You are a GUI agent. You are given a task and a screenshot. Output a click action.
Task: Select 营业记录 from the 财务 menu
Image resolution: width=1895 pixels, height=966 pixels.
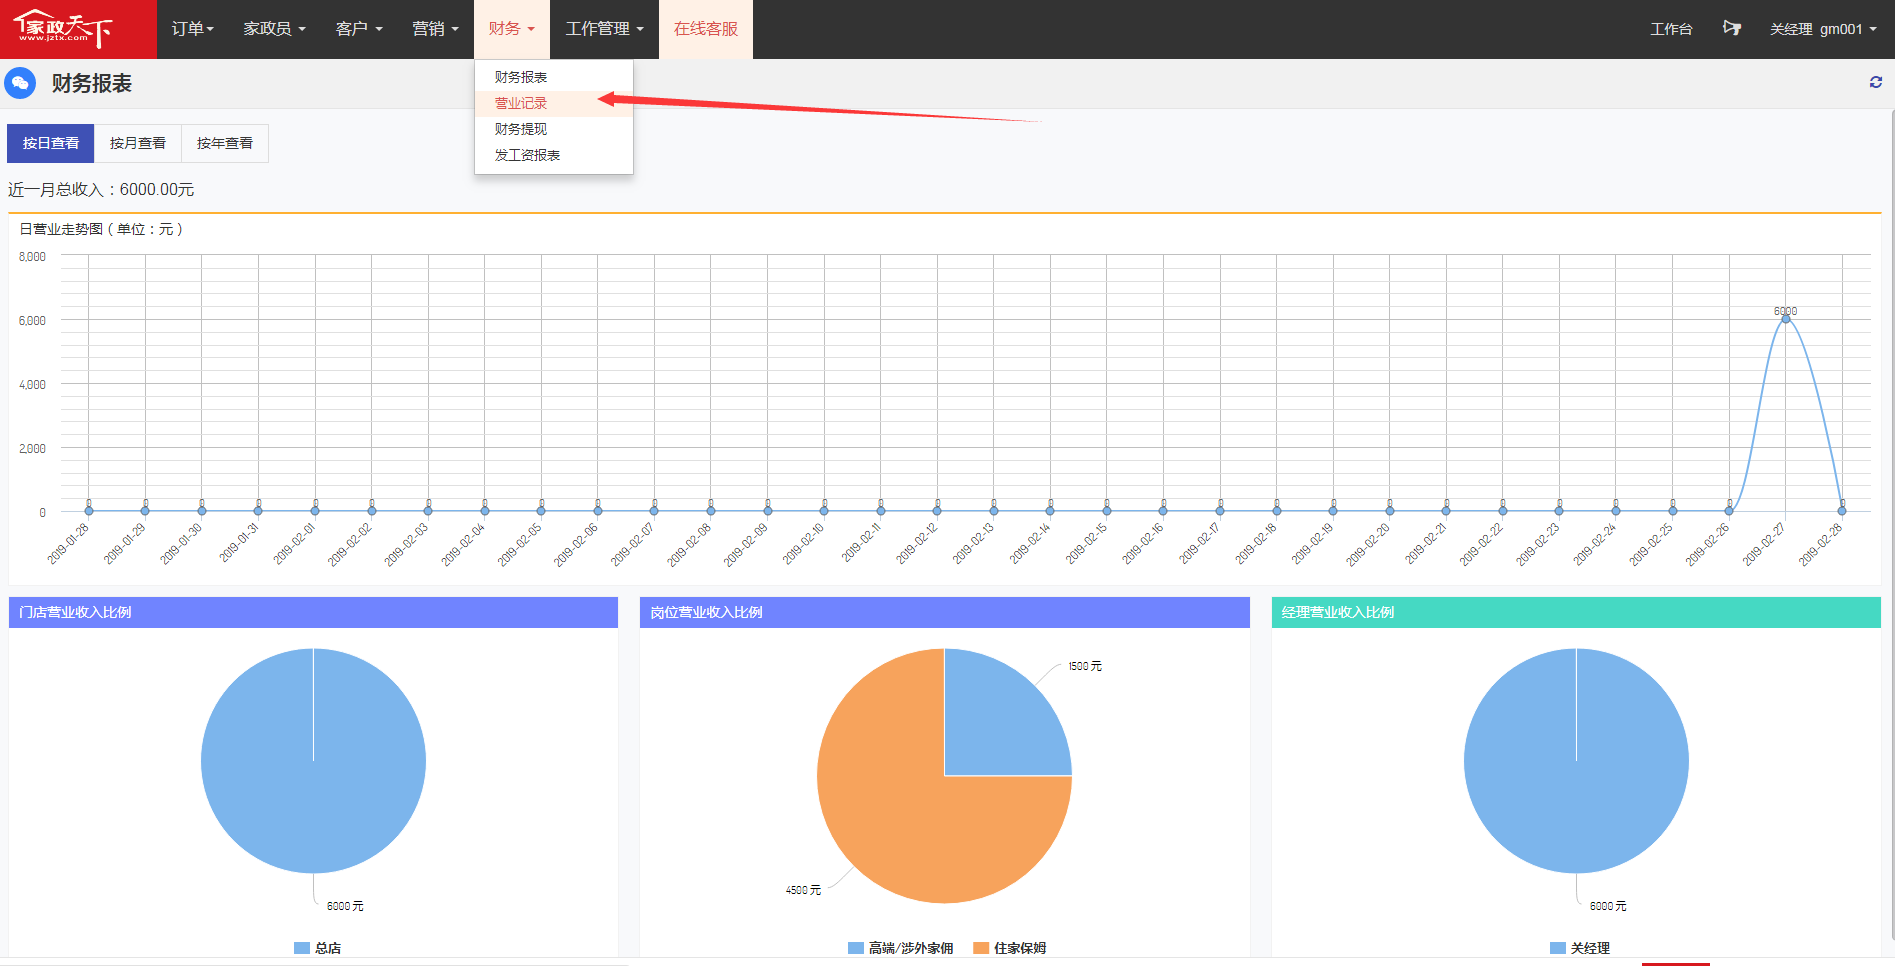click(553, 103)
